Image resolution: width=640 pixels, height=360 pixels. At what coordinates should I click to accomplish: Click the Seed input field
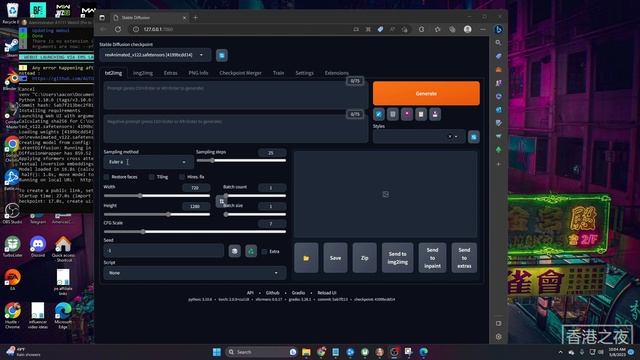pyautogui.click(x=164, y=251)
